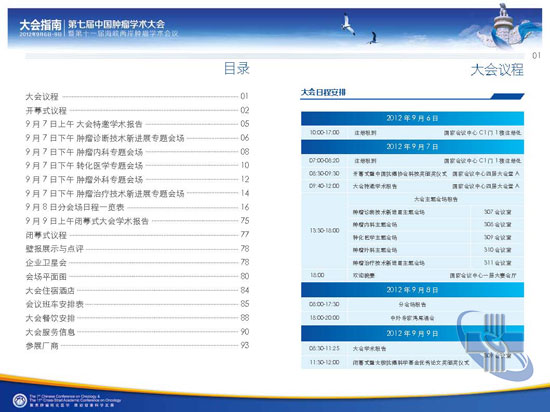Open the 会议班车安排表 entry
The height and width of the screenshot is (412, 550).
point(137,304)
